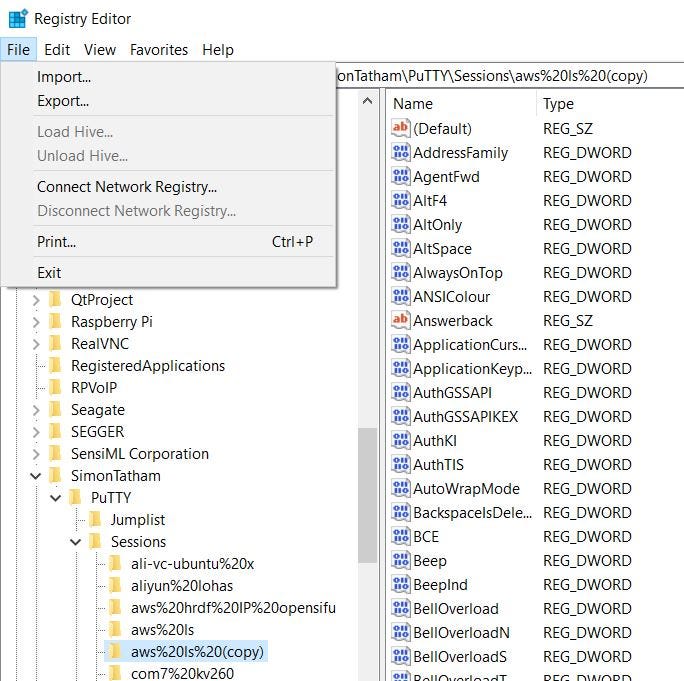684x681 pixels.
Task: Click the QtProject folder icon
Action: click(55, 299)
